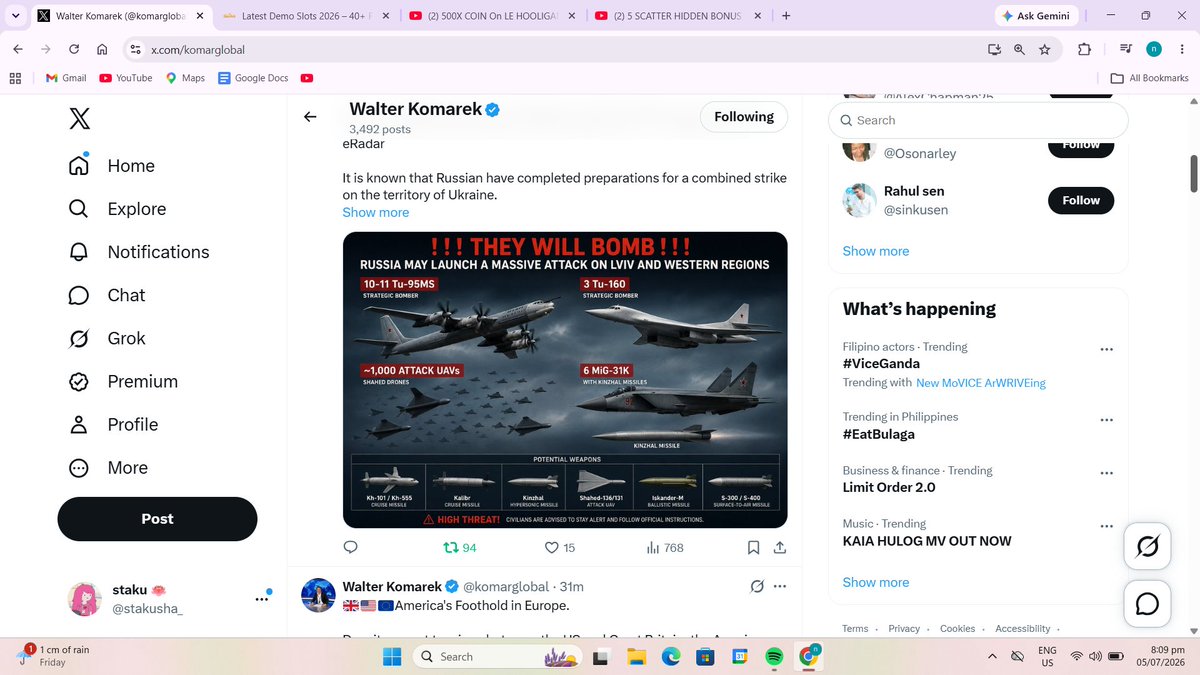Open Grok in the sidebar

coord(106,338)
